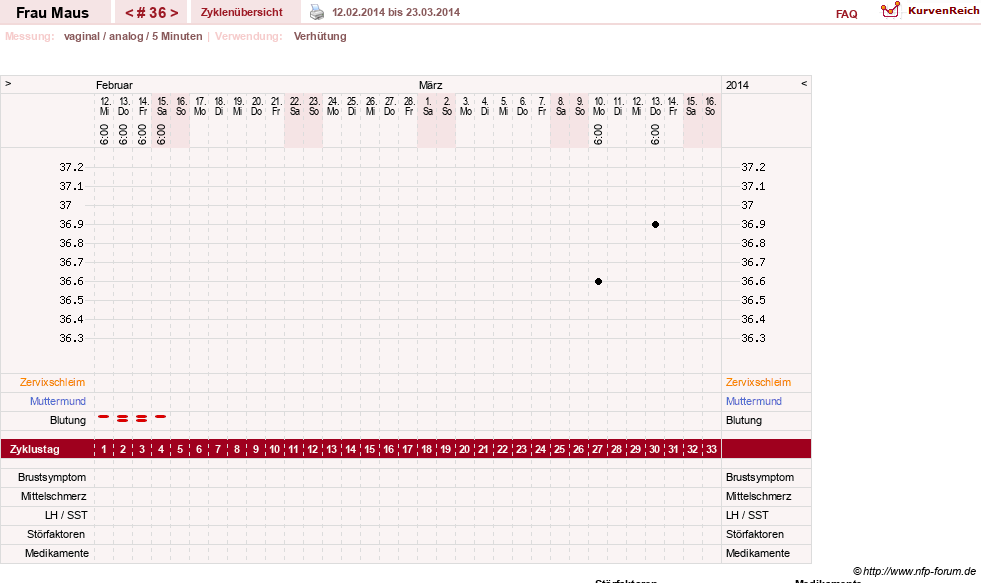Click the Verhütung usage value
The width and height of the screenshot is (981, 583).
pos(320,36)
